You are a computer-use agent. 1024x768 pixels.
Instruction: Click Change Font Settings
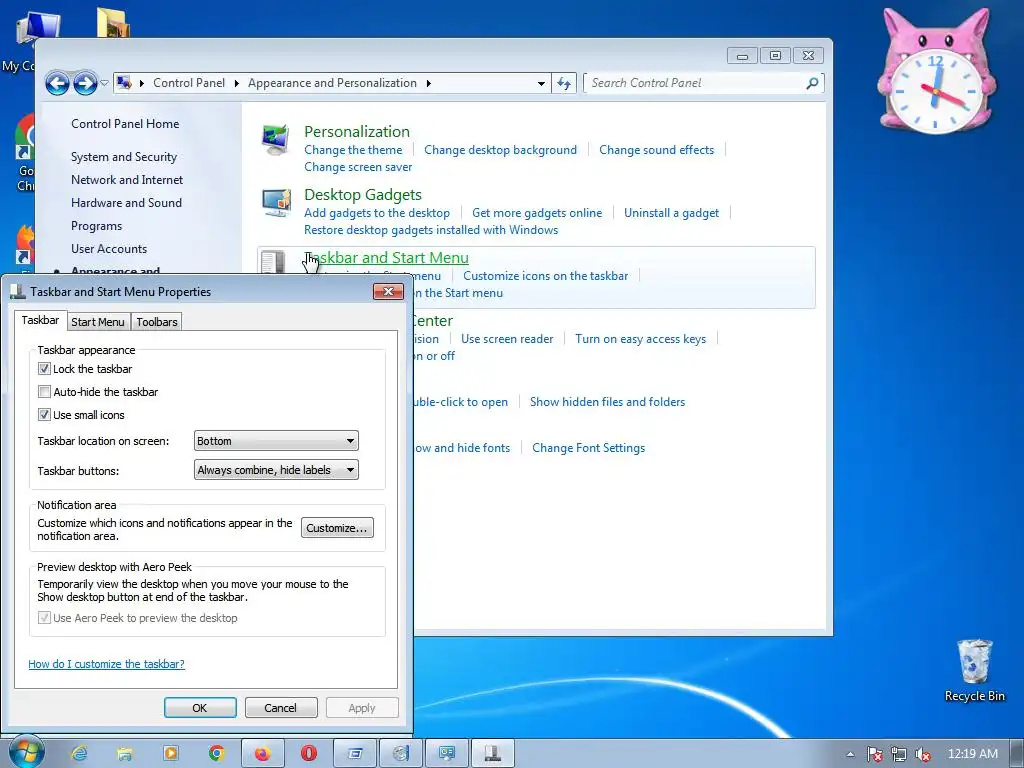588,448
